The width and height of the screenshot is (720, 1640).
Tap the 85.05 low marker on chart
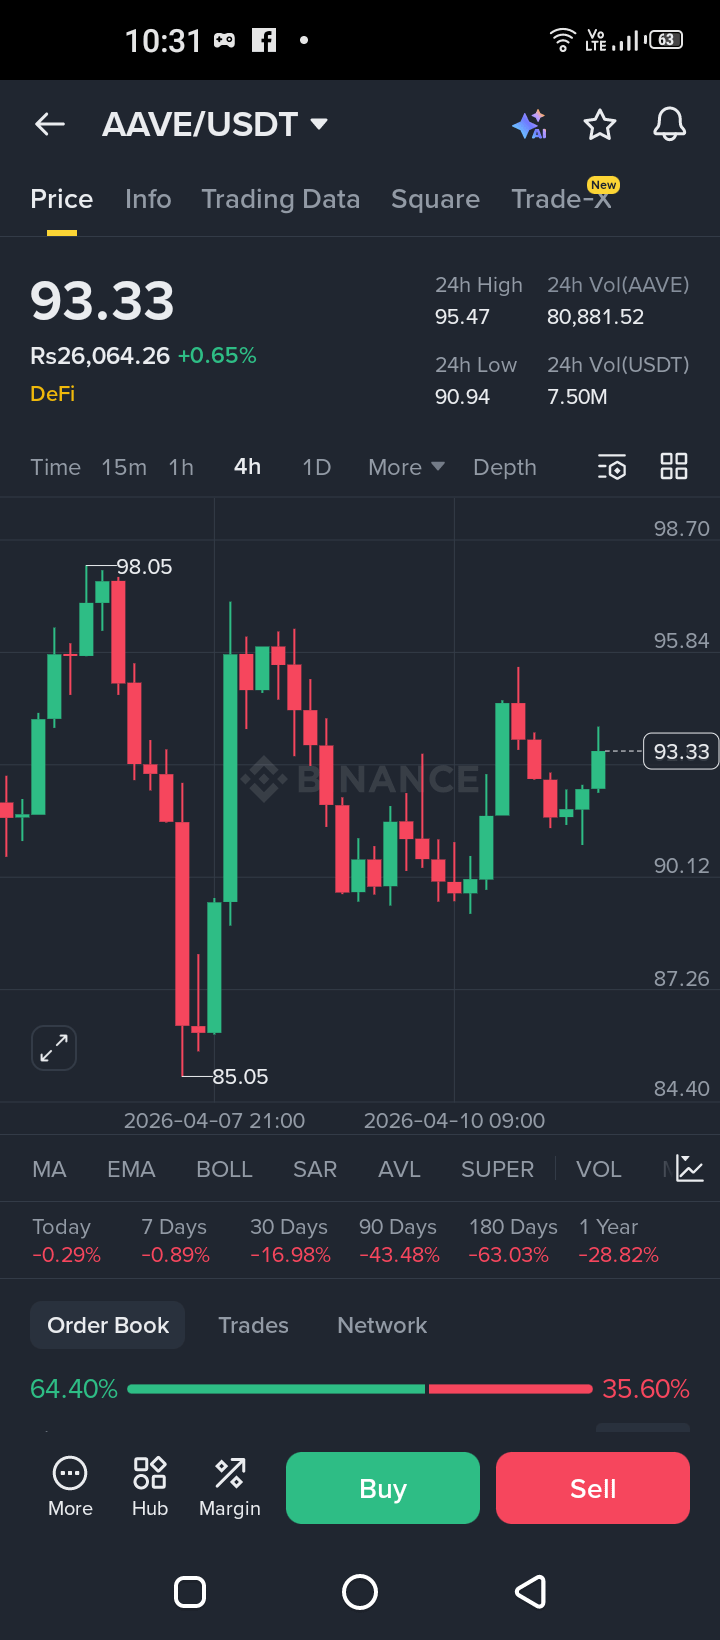point(240,1077)
